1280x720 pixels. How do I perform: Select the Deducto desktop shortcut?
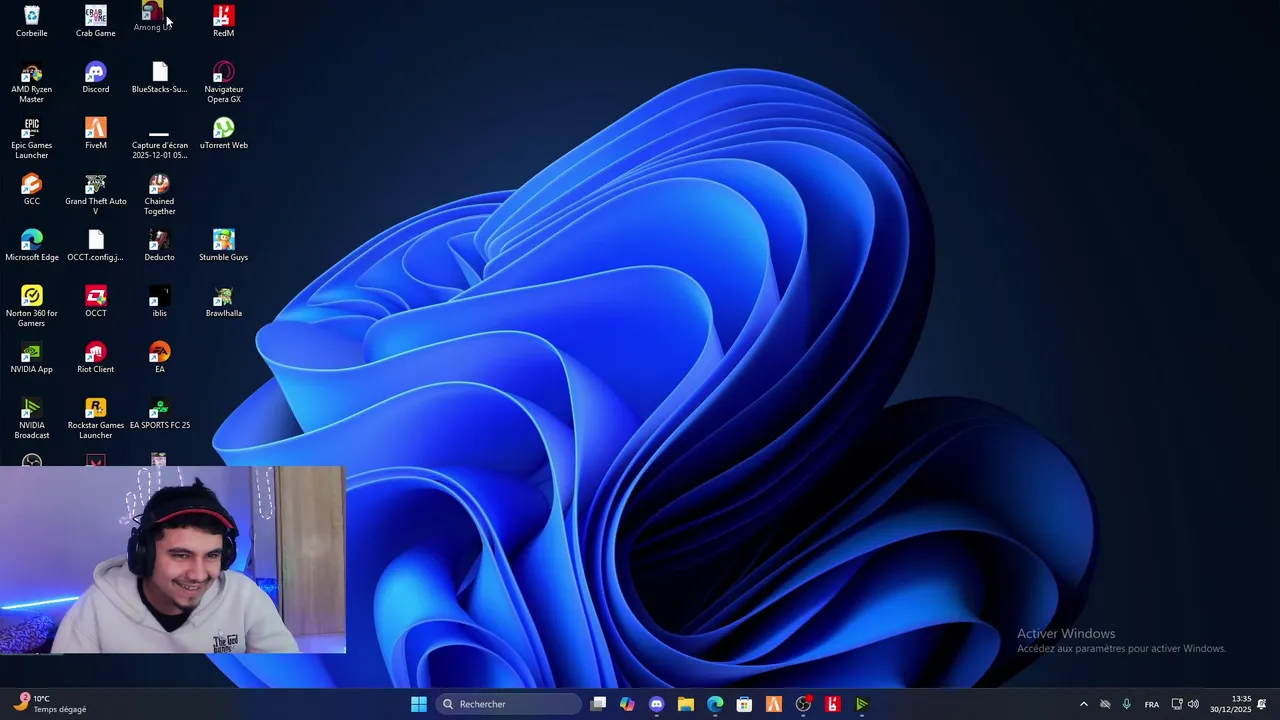(x=160, y=246)
